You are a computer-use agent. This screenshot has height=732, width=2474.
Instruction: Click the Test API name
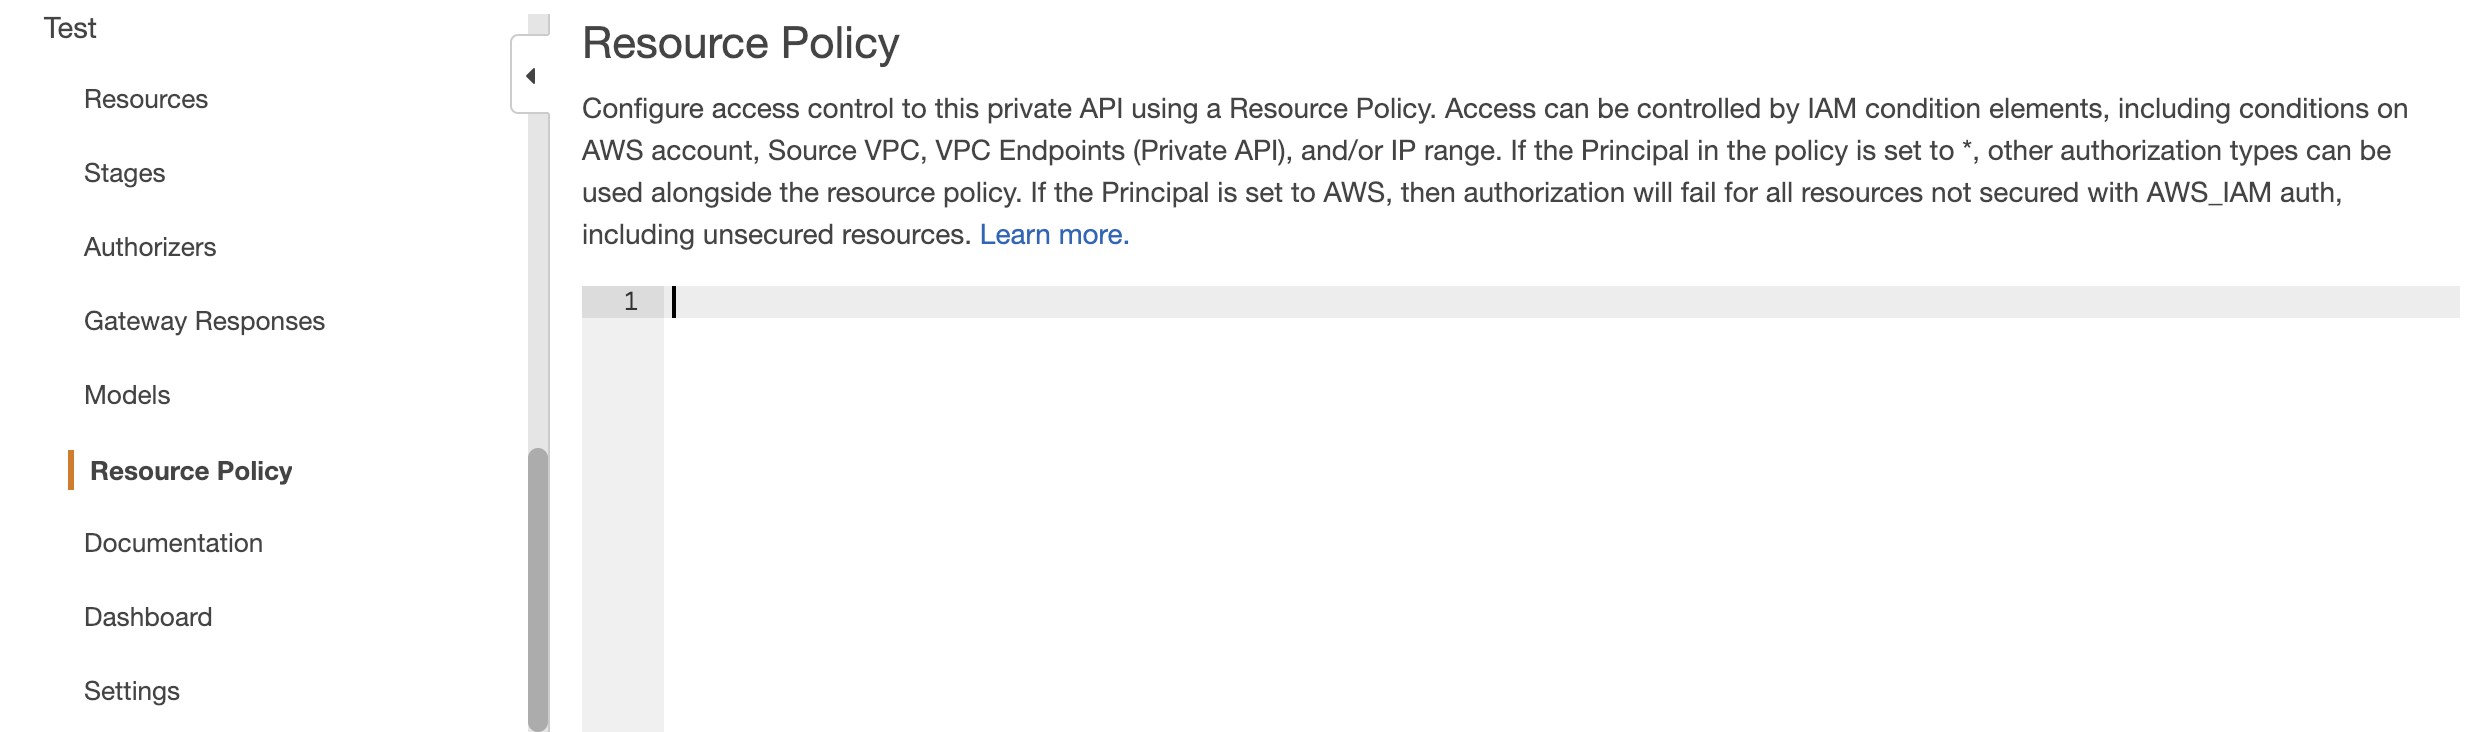(x=70, y=28)
